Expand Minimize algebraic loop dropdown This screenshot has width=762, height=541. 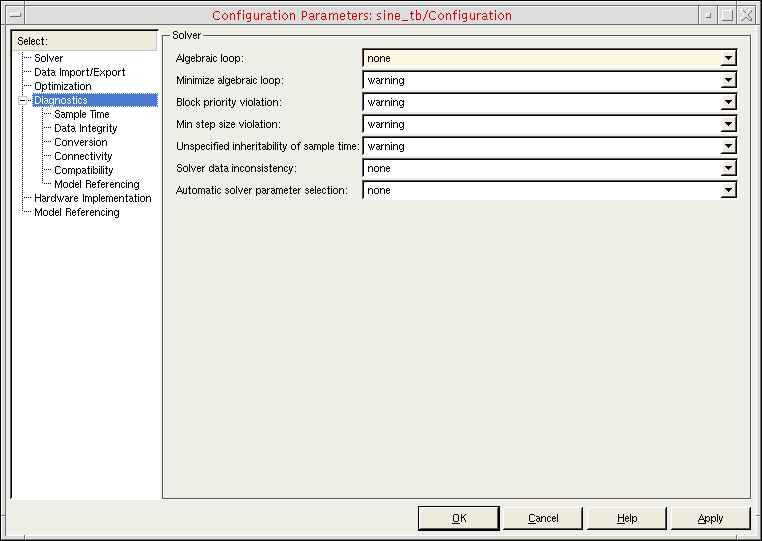(x=729, y=80)
